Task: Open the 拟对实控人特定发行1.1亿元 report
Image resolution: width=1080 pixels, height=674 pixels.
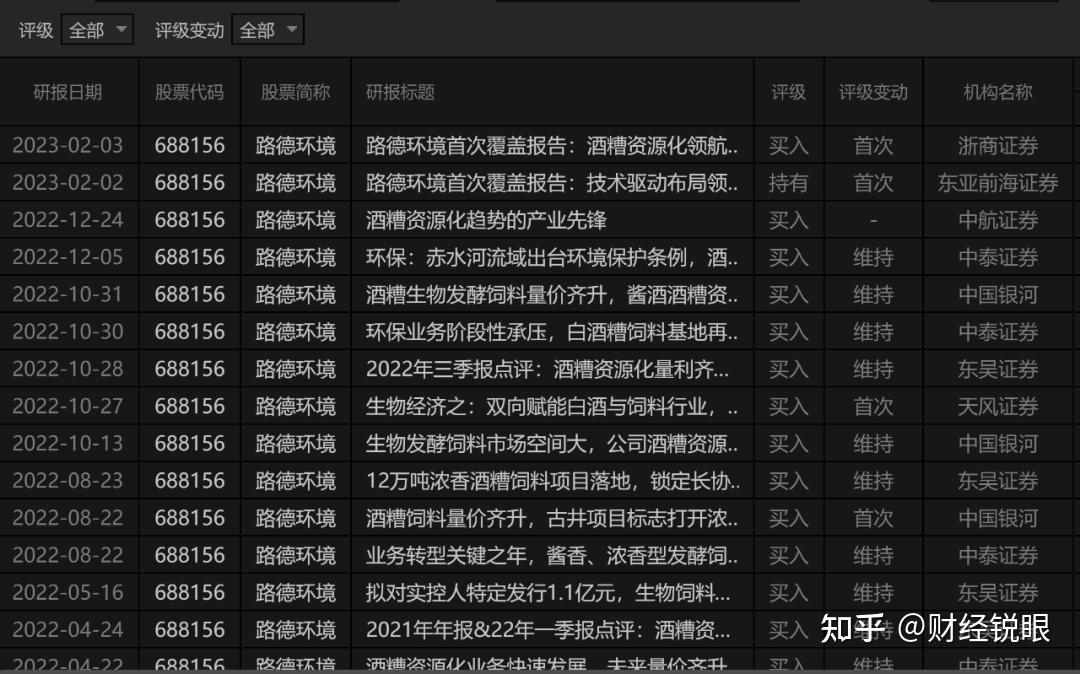Action: tap(550, 592)
